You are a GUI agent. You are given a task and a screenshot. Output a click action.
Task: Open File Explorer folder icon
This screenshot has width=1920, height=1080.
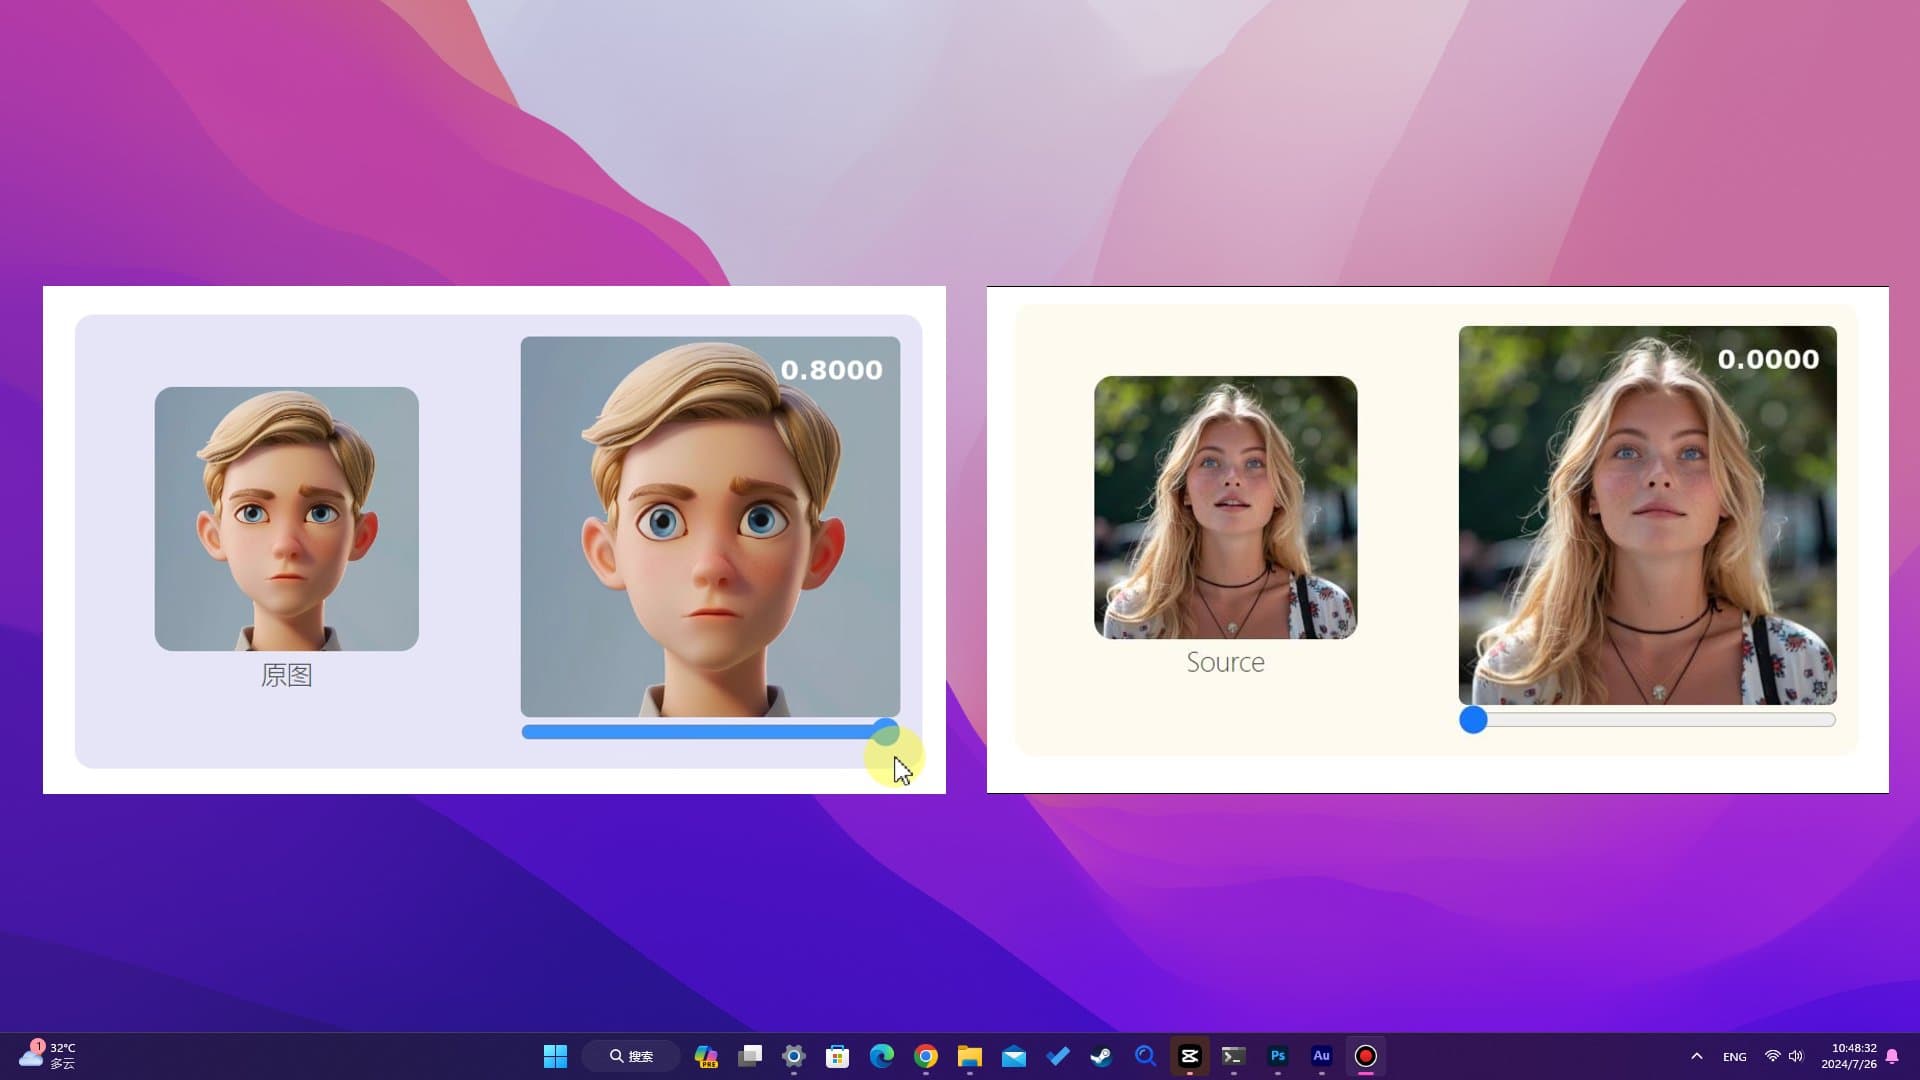click(x=969, y=1056)
